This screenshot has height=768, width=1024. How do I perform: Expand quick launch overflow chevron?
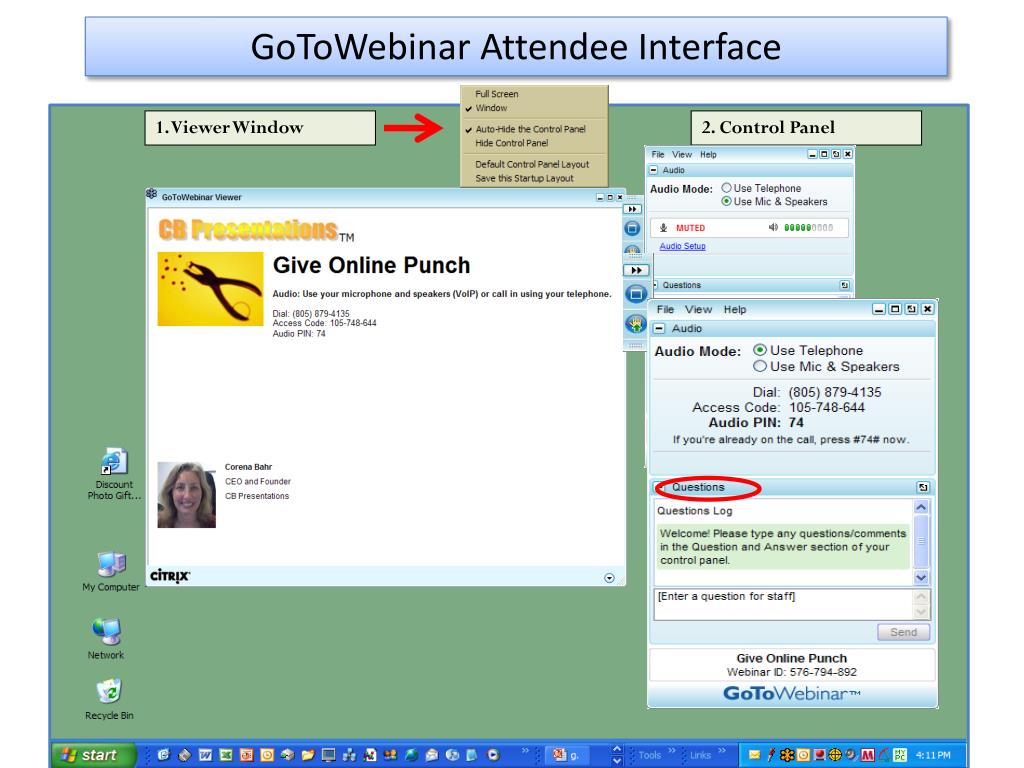coord(525,751)
